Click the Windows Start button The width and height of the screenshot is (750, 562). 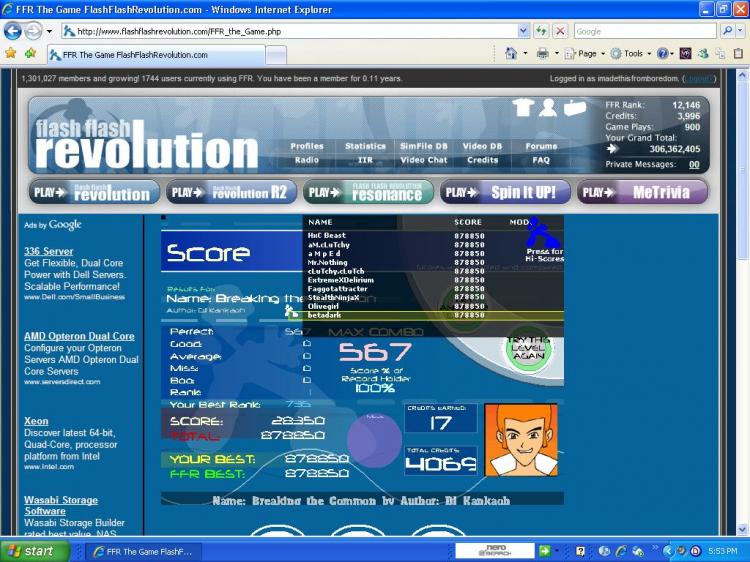click(30, 551)
